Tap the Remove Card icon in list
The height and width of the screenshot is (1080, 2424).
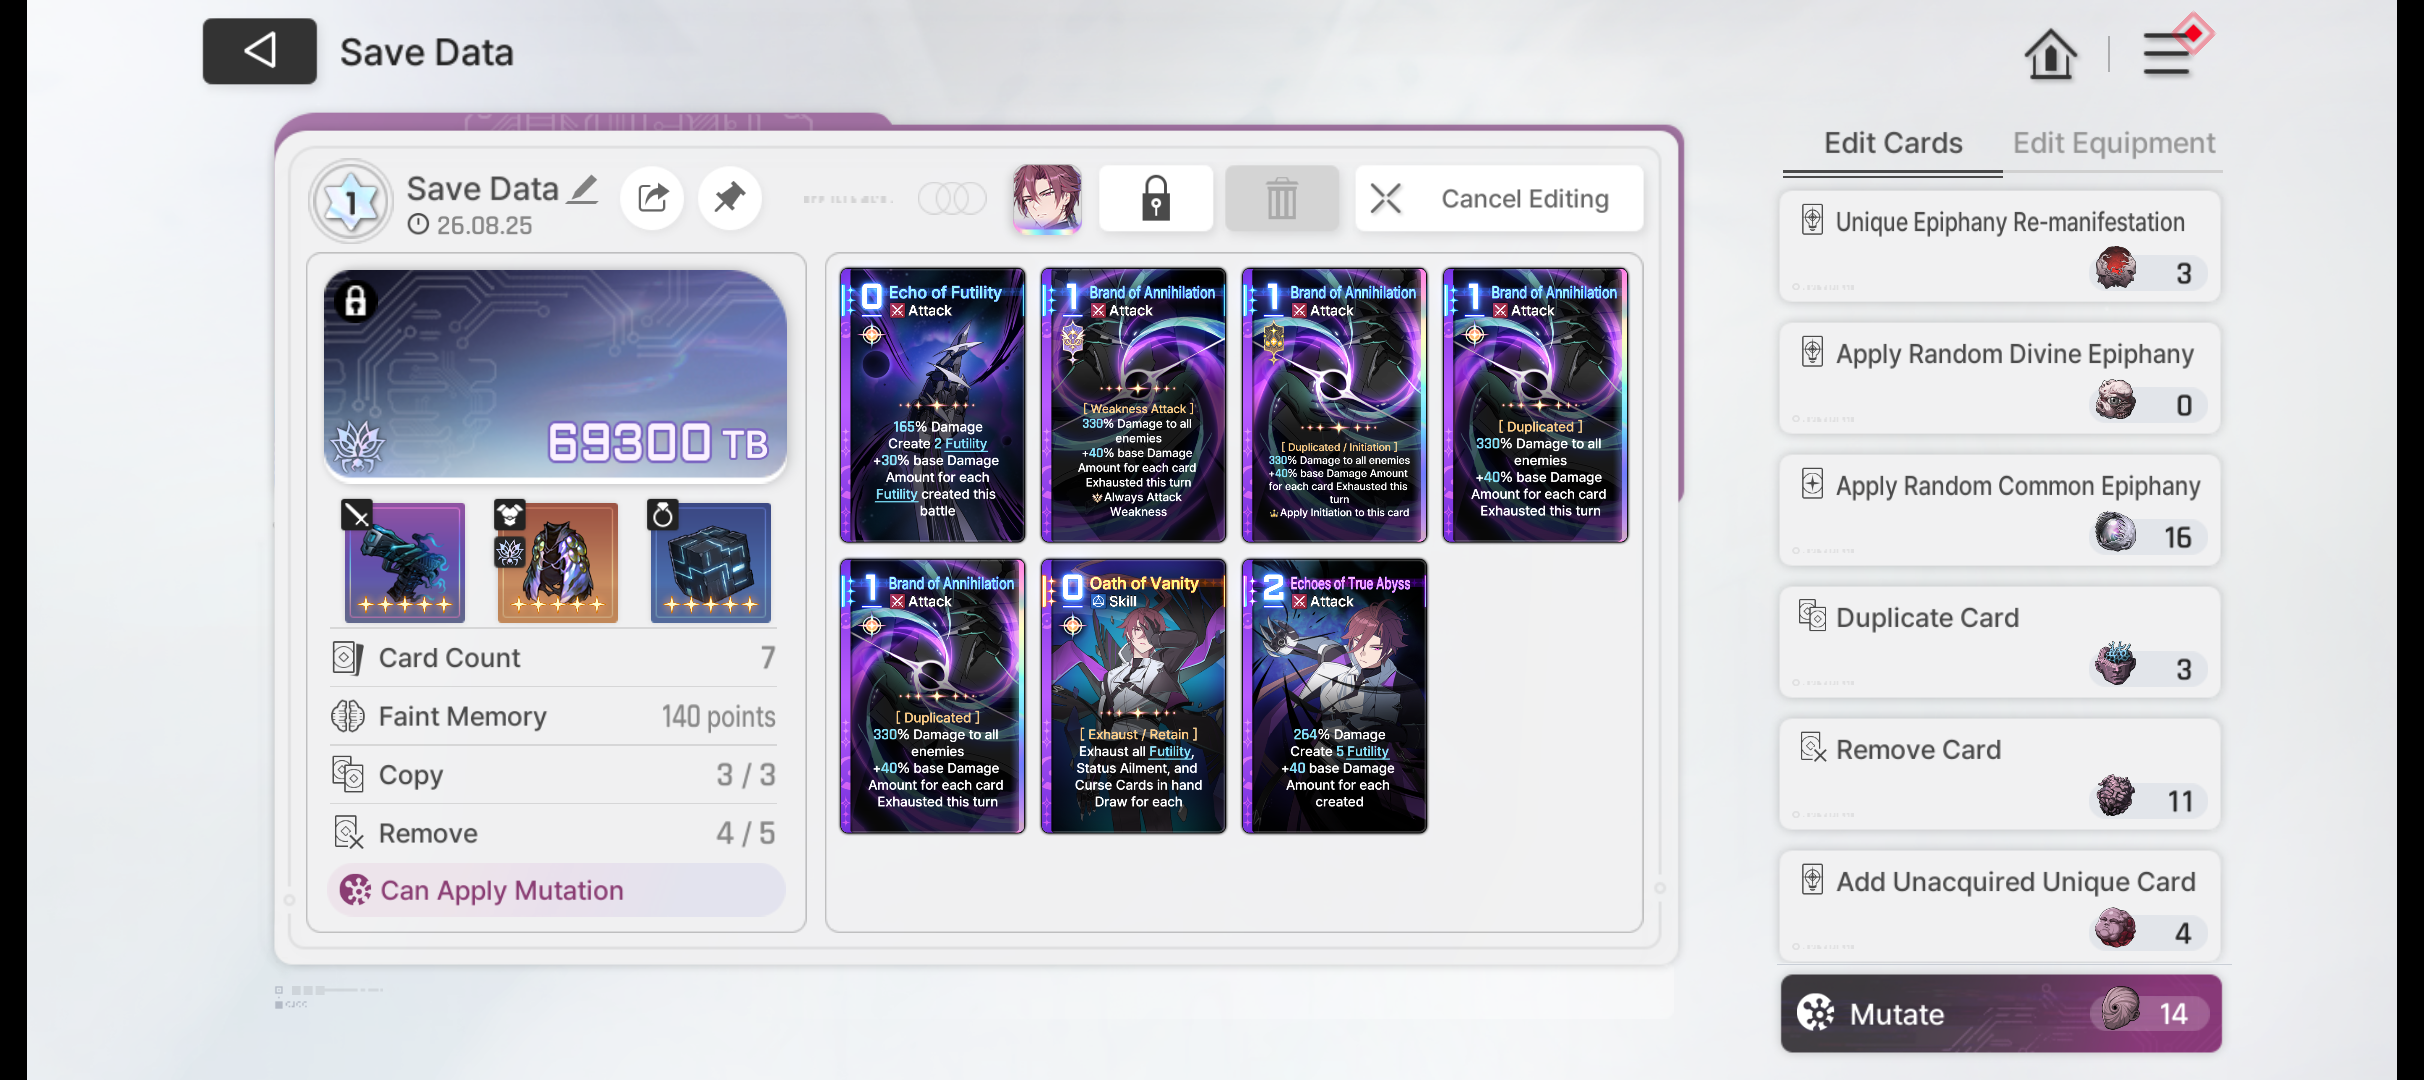click(x=1813, y=747)
